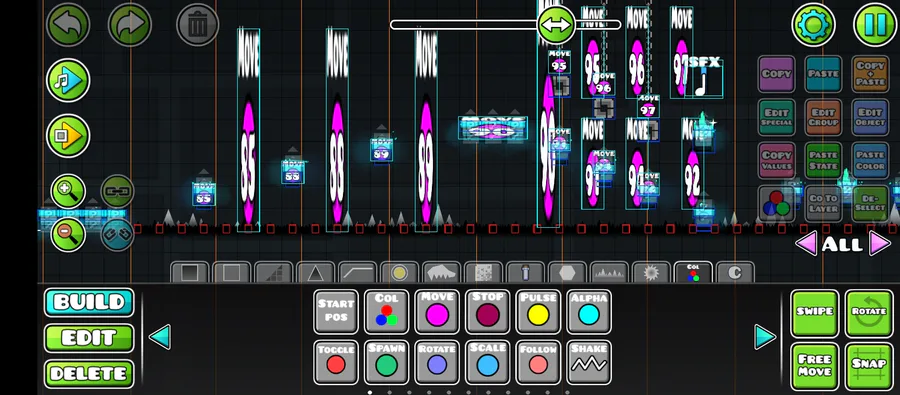
Task: Switch to the Delete tab
Action: coord(89,374)
